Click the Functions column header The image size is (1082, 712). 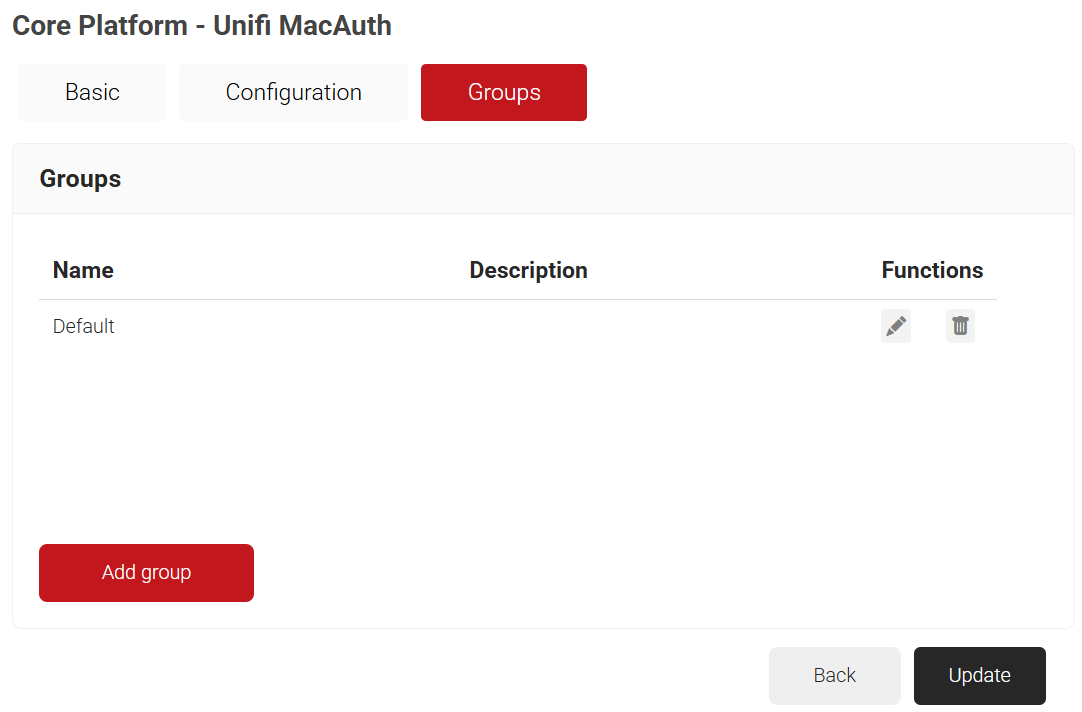(x=932, y=270)
